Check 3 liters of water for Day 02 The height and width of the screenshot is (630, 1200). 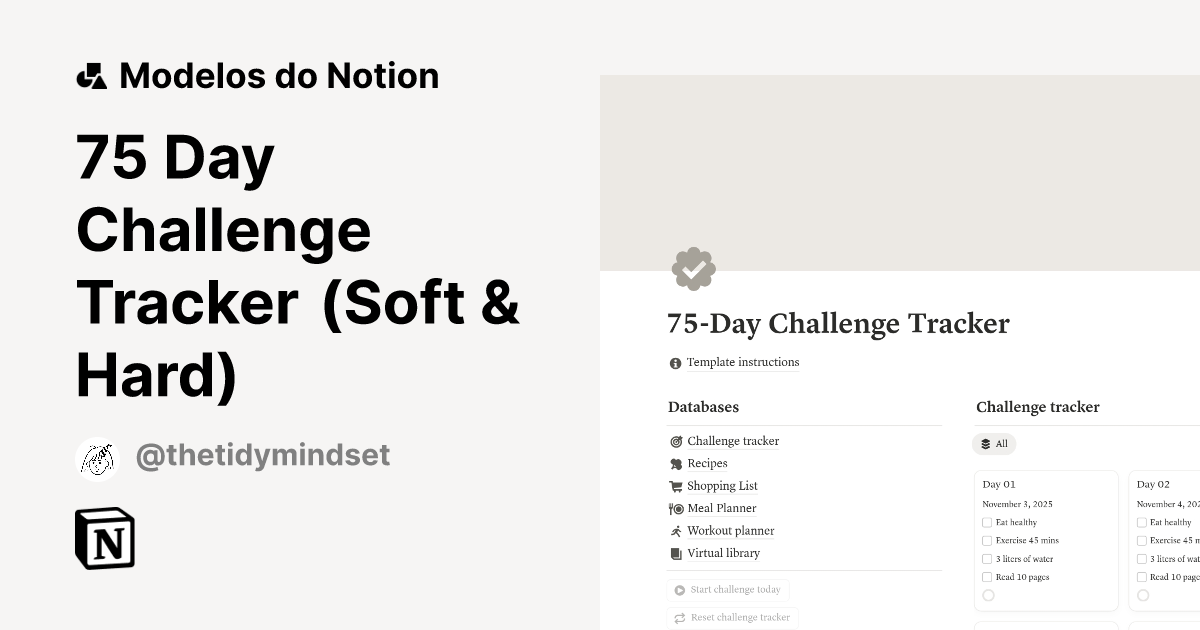pyautogui.click(x=1141, y=559)
